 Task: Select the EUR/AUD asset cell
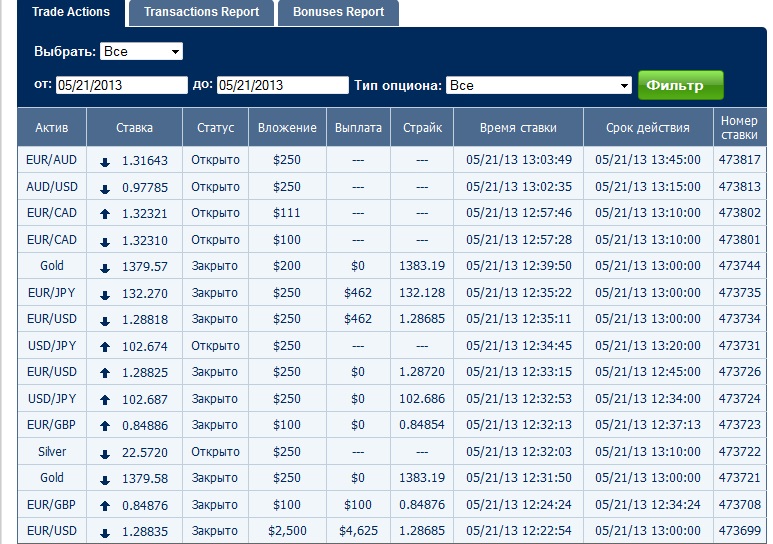[x=52, y=160]
